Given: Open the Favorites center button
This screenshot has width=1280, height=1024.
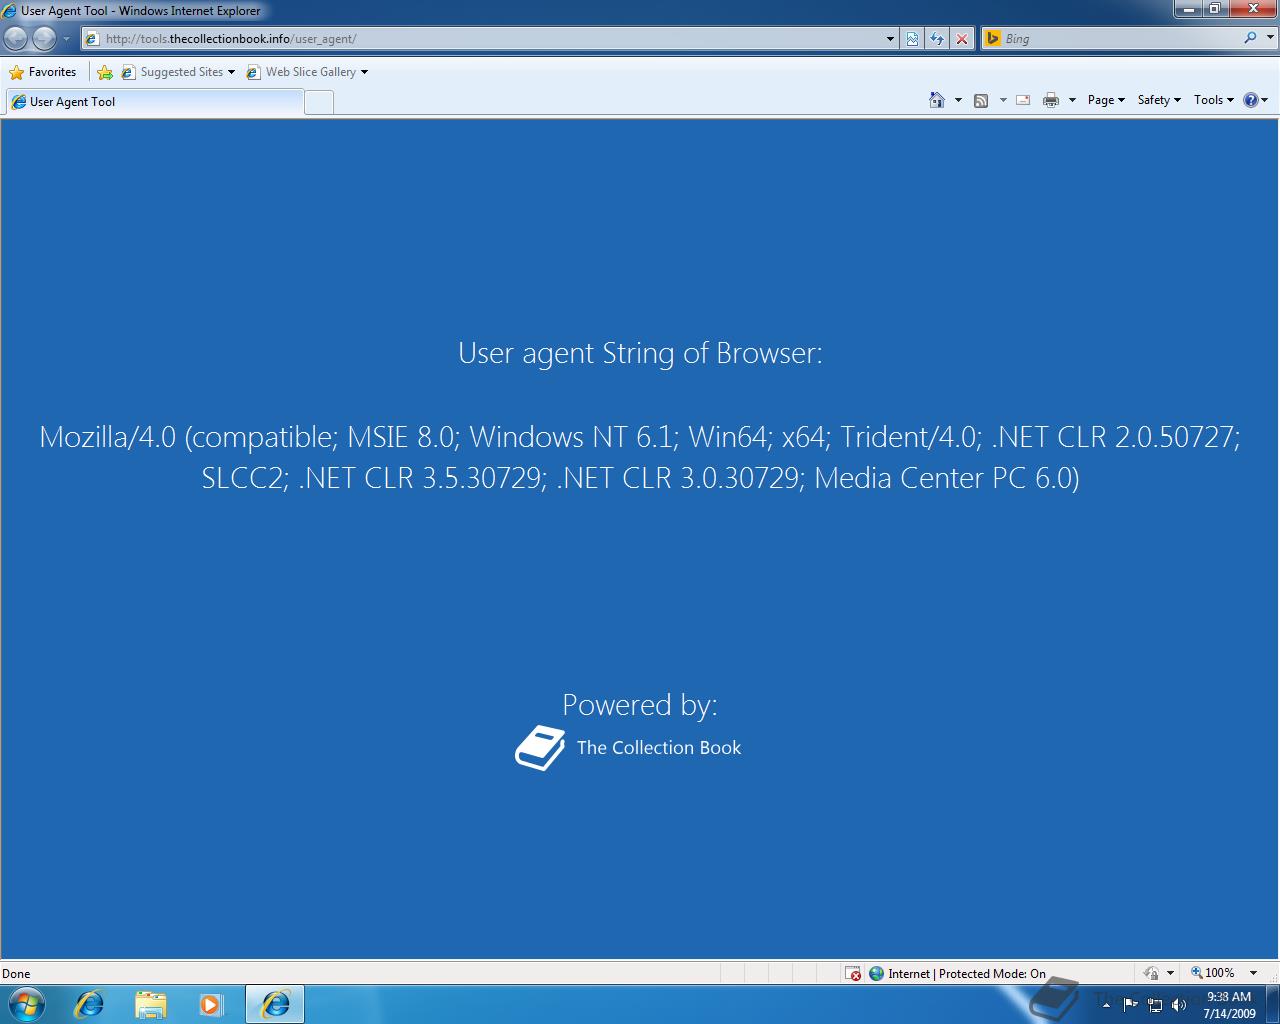Looking at the screenshot, I should click(43, 72).
